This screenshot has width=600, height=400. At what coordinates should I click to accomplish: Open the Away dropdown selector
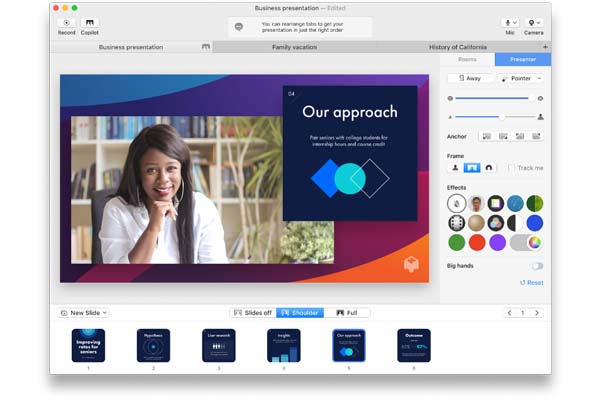pyautogui.click(x=471, y=78)
